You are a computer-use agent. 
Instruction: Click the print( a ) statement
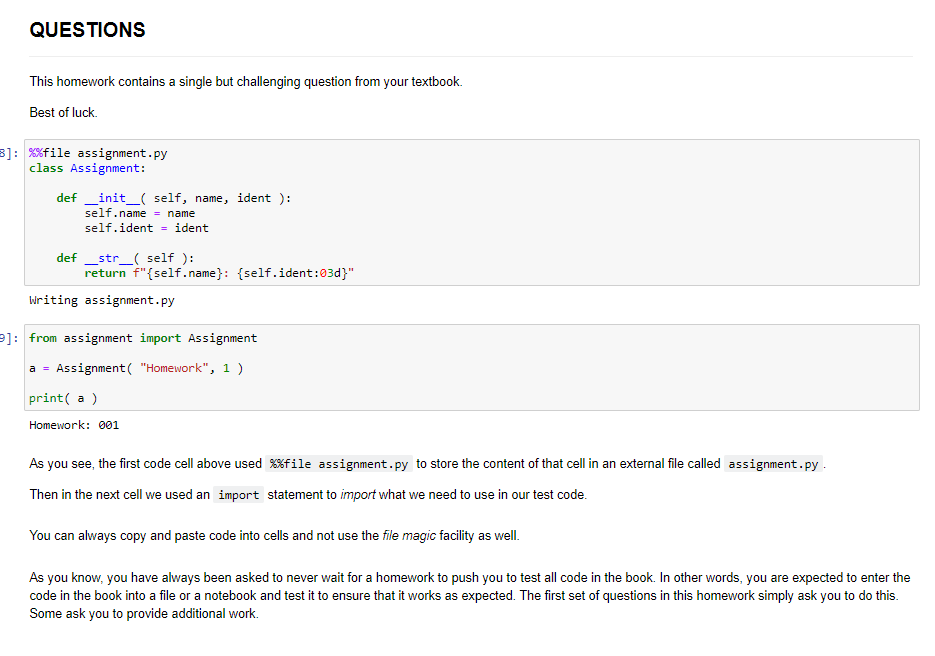point(62,397)
